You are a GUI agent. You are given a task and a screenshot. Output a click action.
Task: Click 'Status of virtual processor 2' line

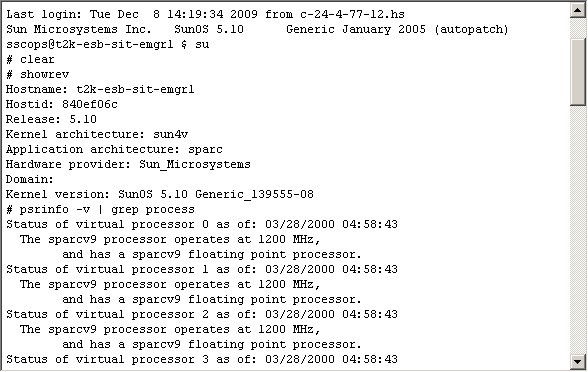(x=202, y=314)
